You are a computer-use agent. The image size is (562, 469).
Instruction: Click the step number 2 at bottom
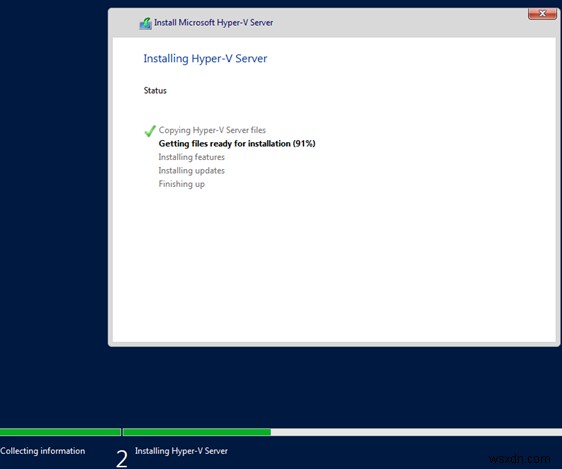tap(122, 459)
